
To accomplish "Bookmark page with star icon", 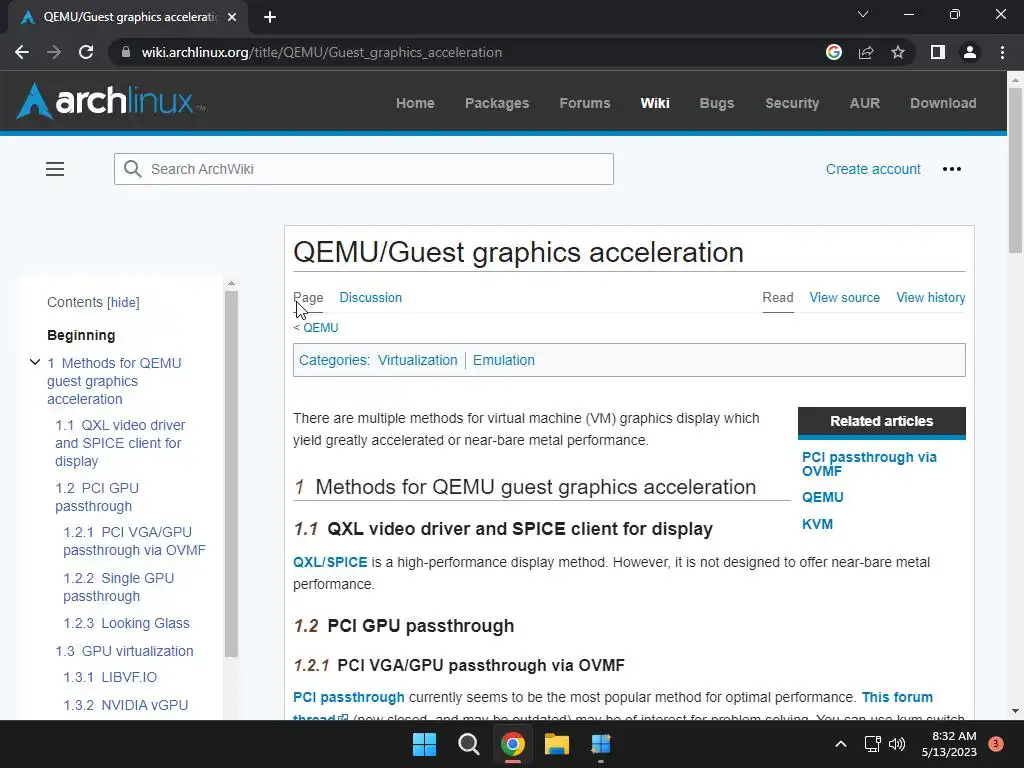I will point(898,52).
